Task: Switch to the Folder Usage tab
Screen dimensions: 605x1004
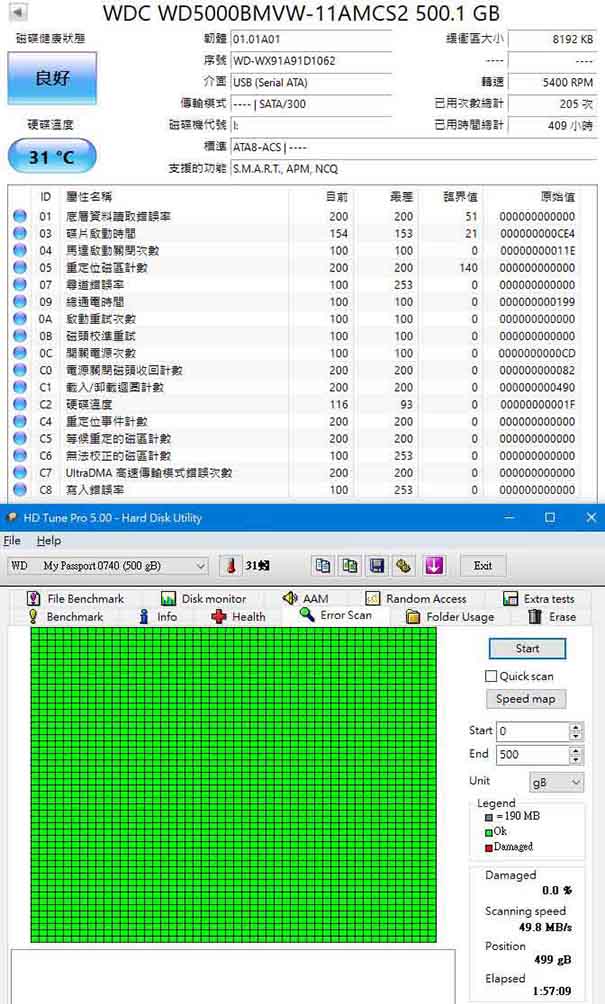Action: click(451, 617)
